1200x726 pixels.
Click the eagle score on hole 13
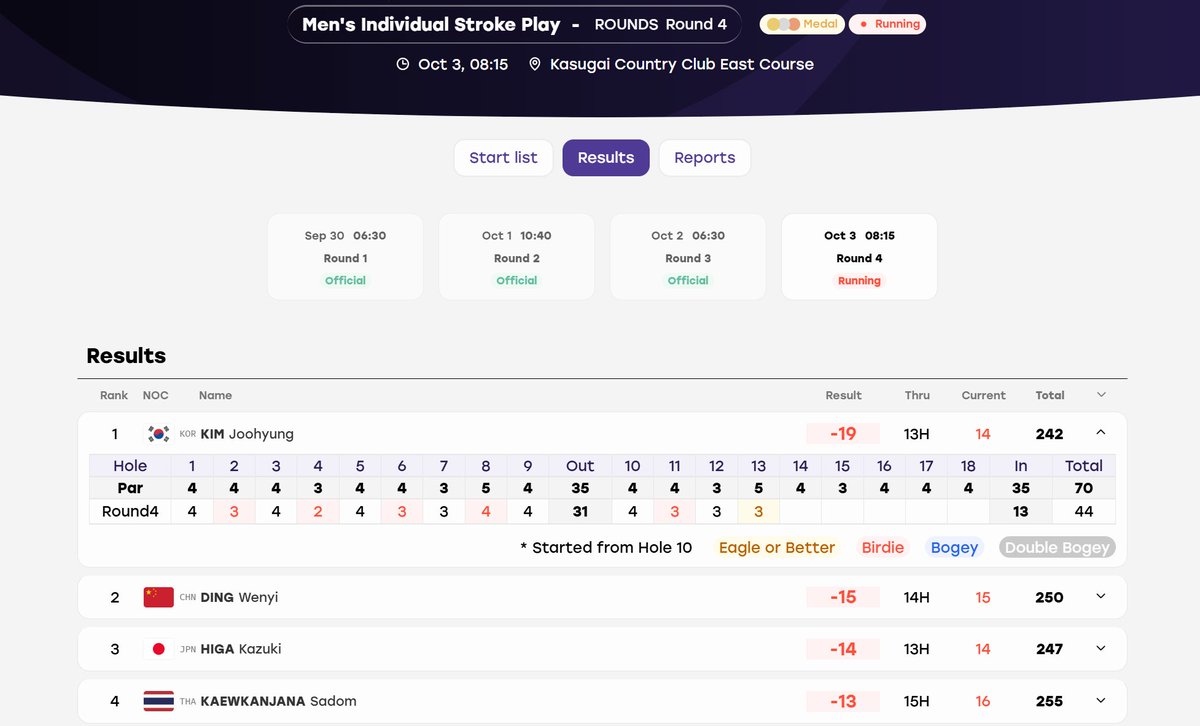tap(759, 511)
